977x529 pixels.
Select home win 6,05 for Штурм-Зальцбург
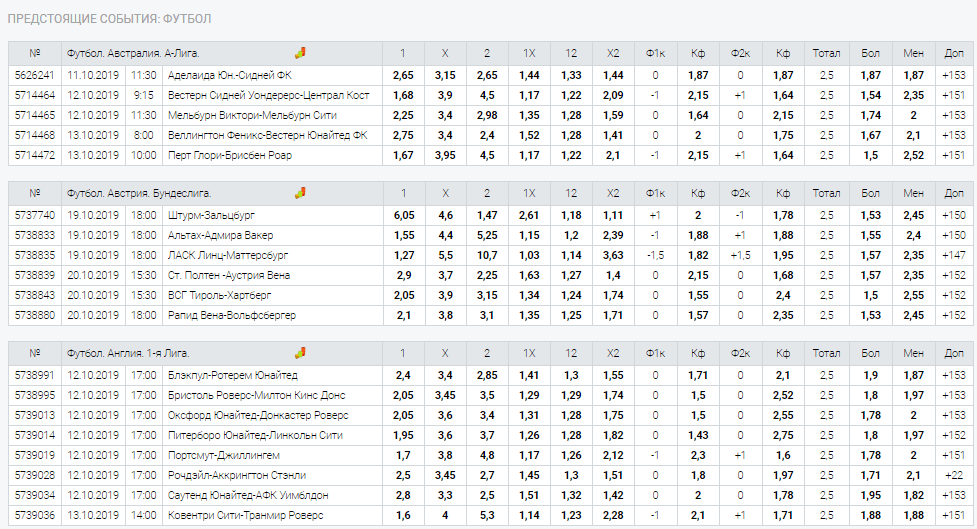(403, 216)
